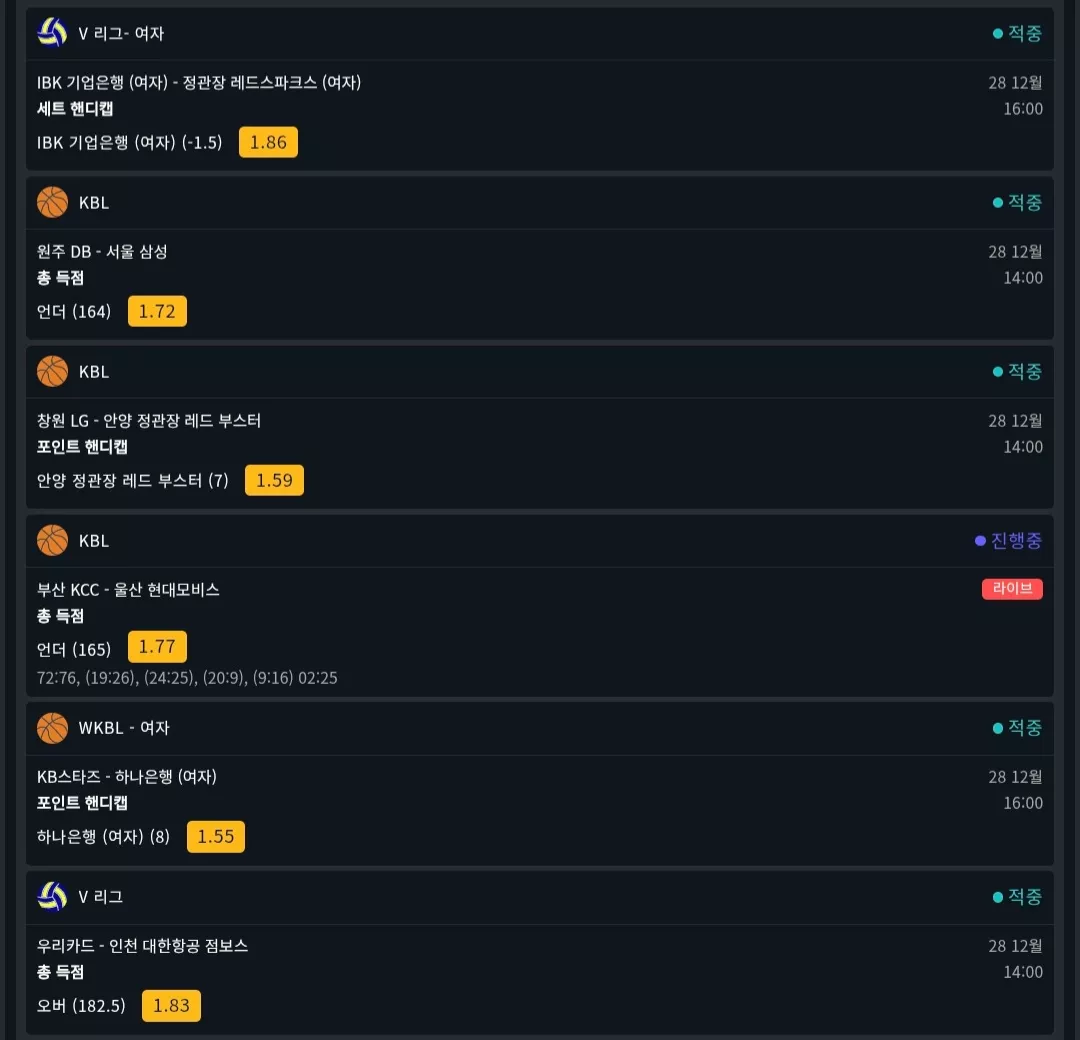
Task: Click the basketball icon for 부산 KCC match
Action: coord(52,541)
